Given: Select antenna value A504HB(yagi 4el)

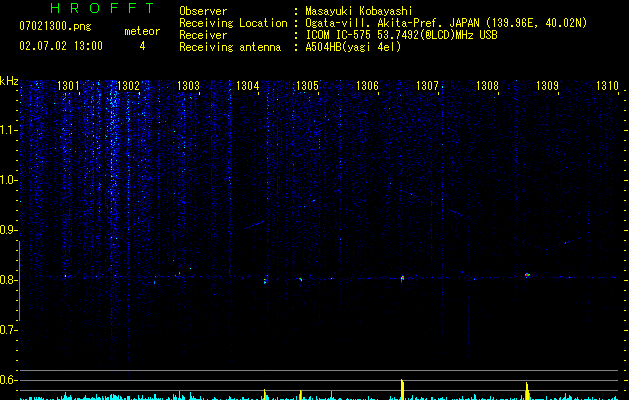Looking at the screenshot, I should tap(353, 47).
